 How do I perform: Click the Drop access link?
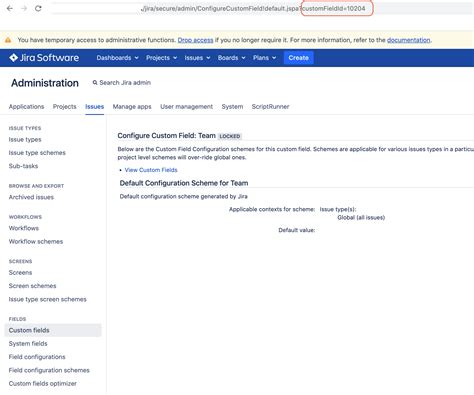coord(195,40)
